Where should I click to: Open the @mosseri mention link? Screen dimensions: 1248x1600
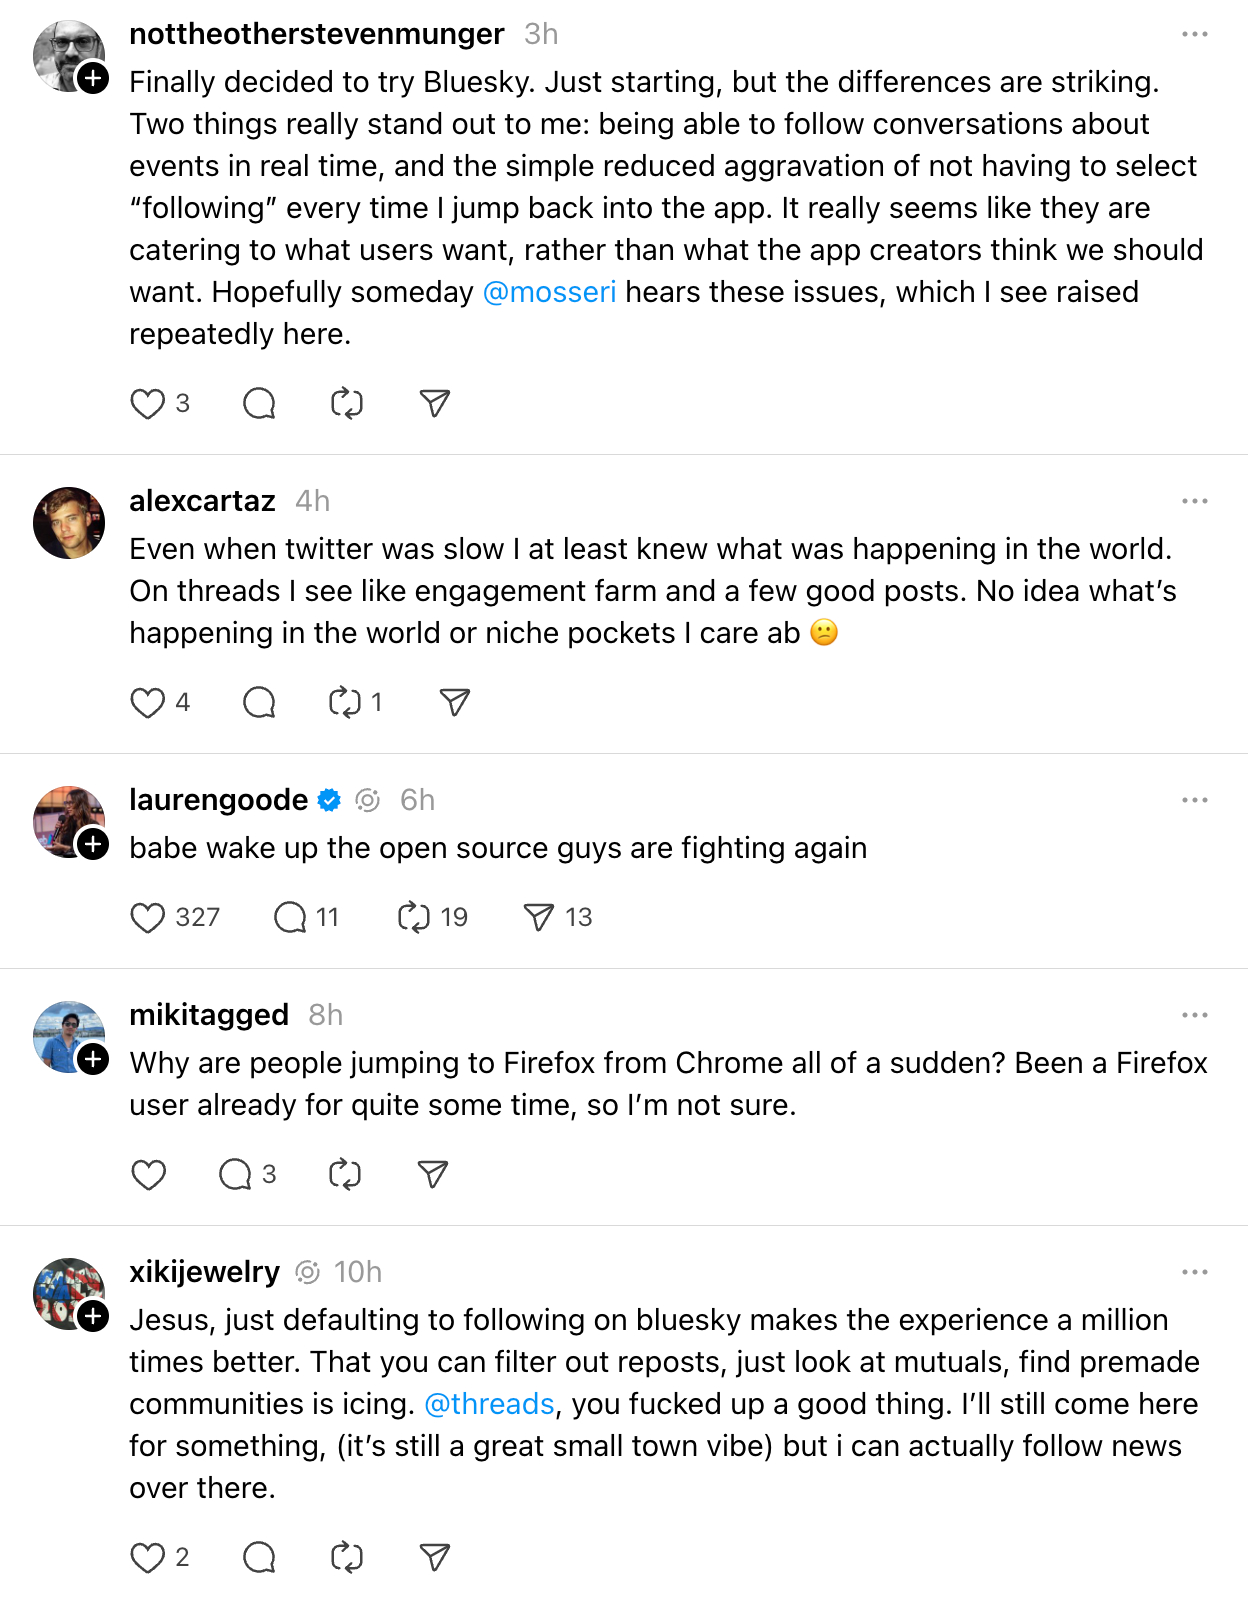point(549,292)
